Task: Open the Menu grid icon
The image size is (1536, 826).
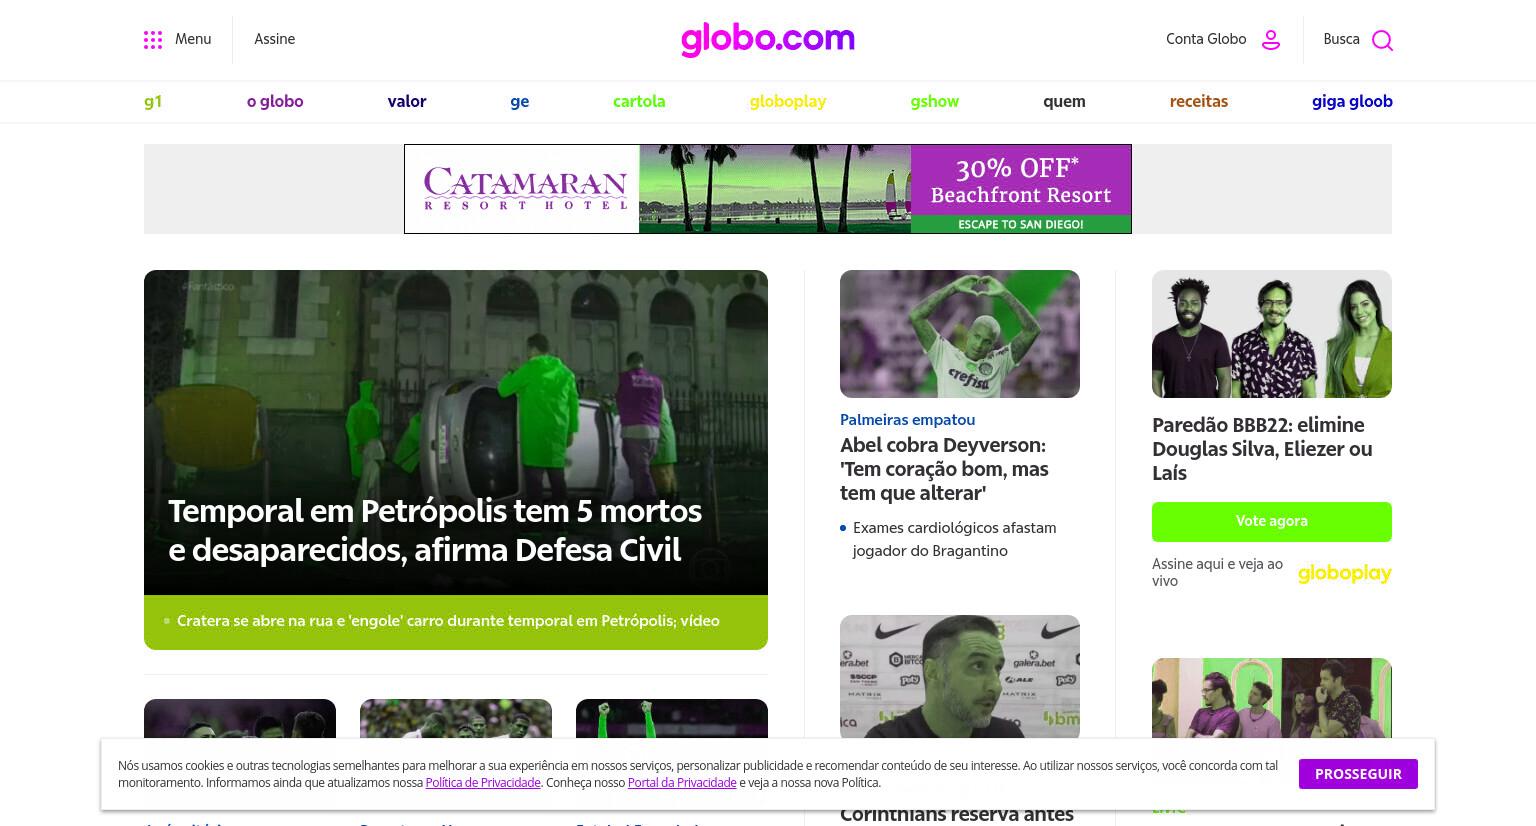Action: [x=153, y=40]
